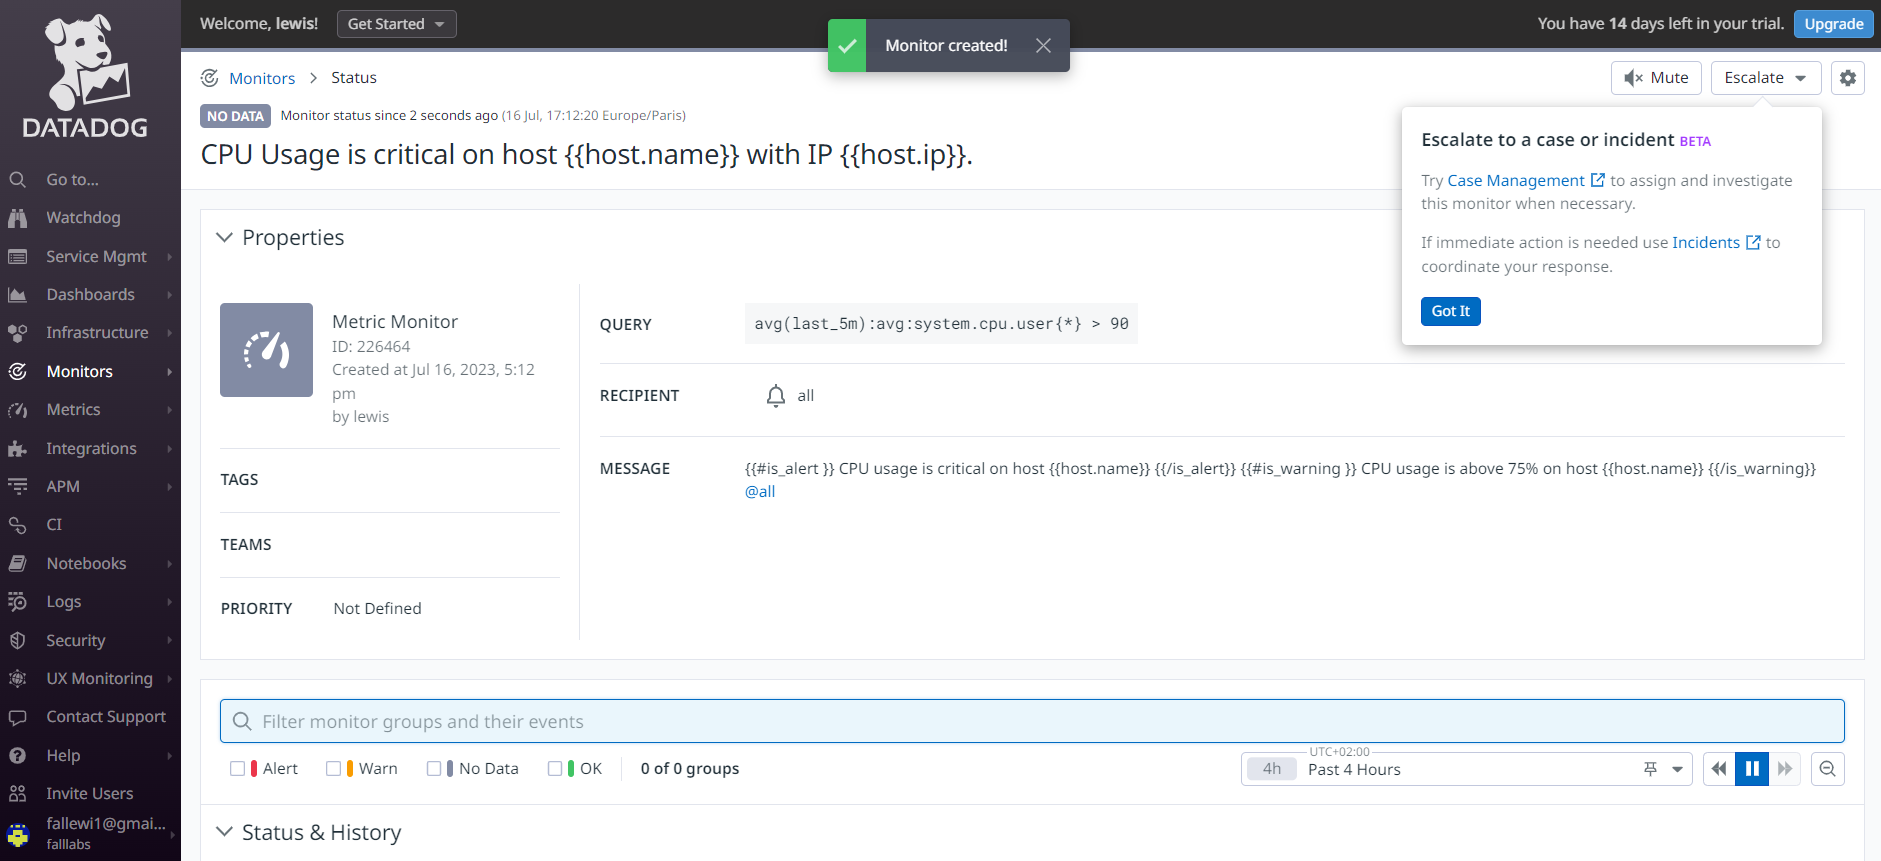The height and width of the screenshot is (861, 1881).
Task: Dismiss the Monitor created notification
Action: point(1043,46)
